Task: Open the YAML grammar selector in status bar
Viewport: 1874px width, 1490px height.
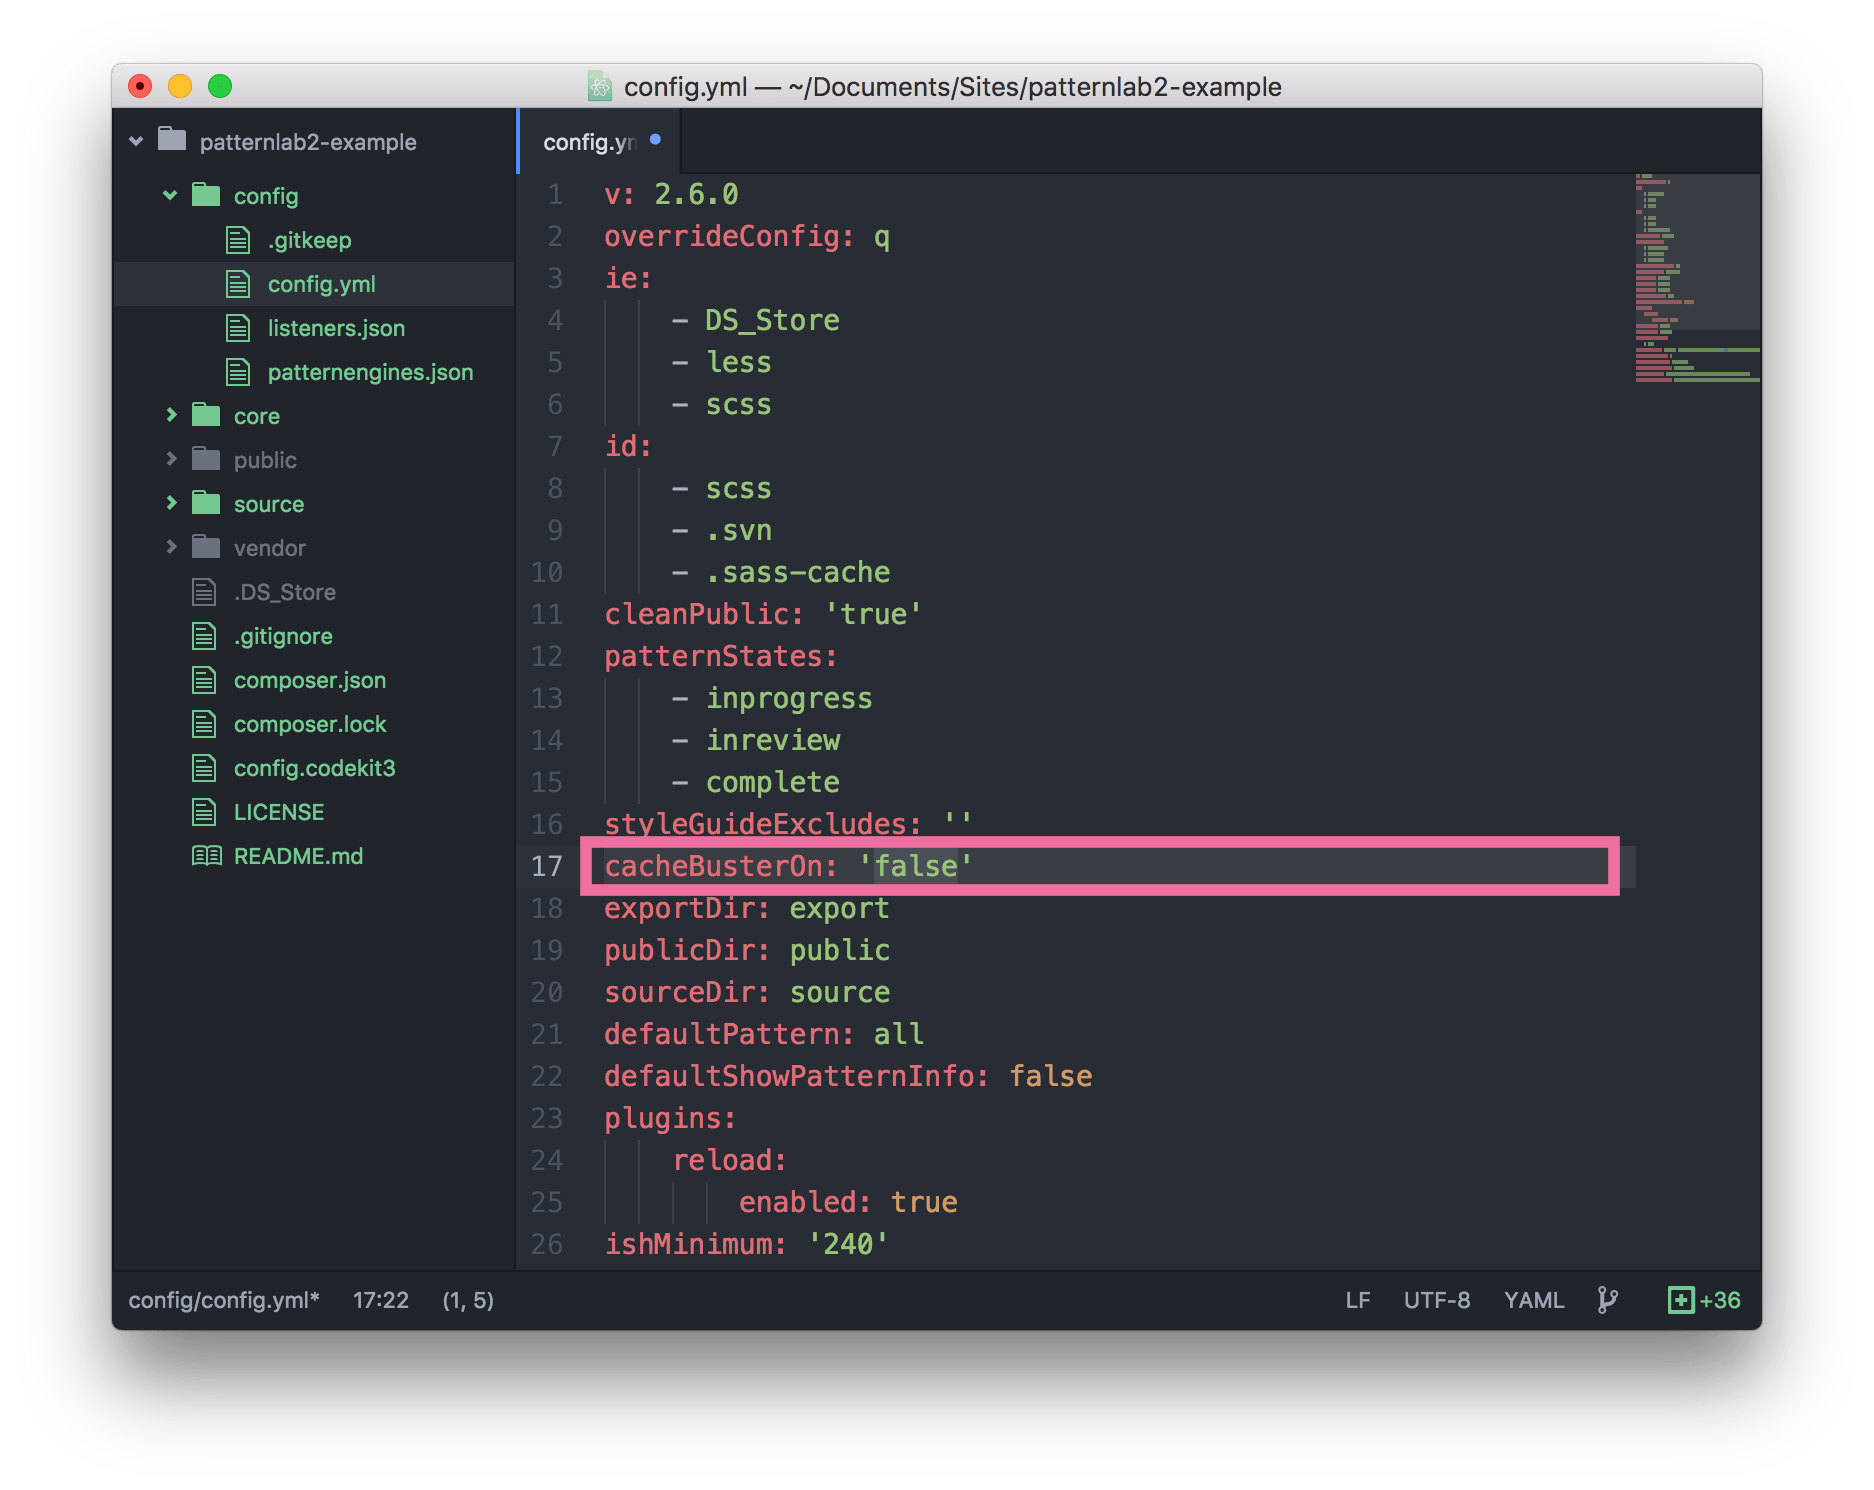Action: tap(1533, 1300)
